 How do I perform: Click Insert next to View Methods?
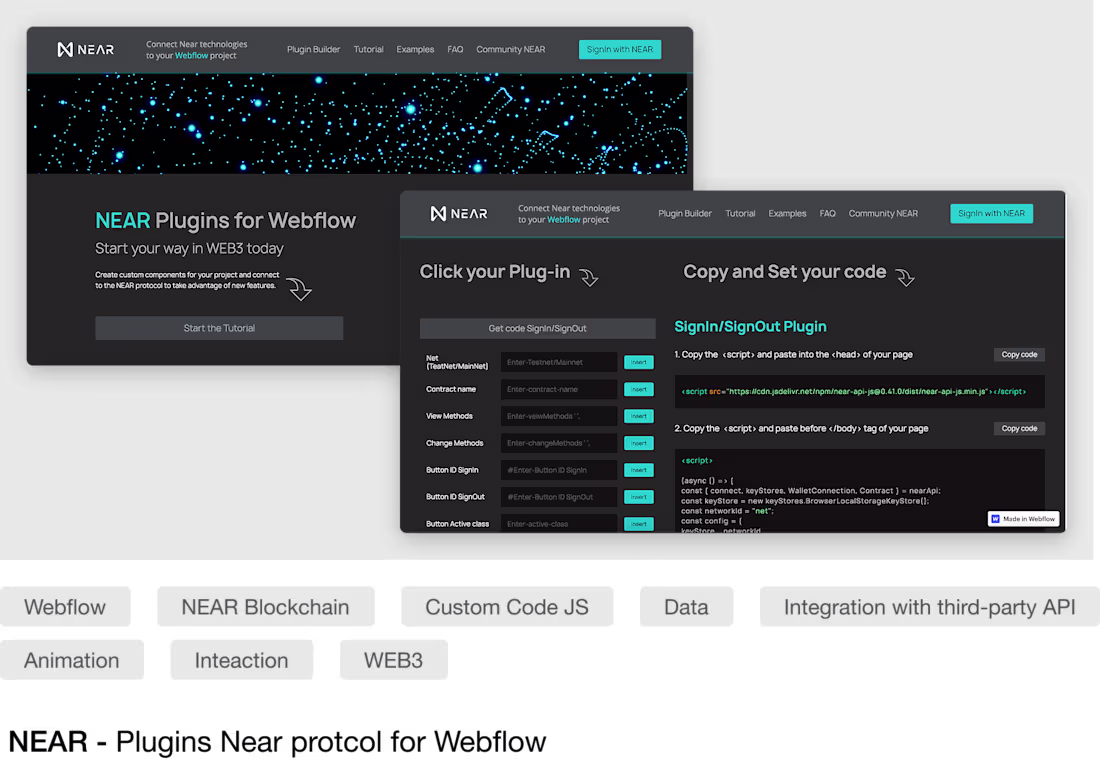point(638,417)
